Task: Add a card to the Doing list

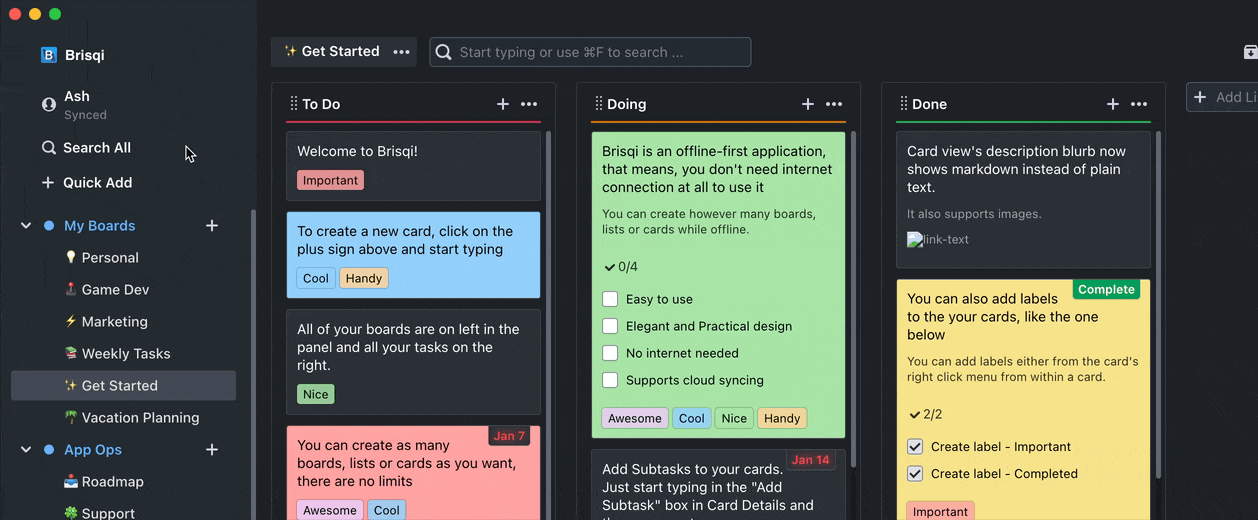Action: coord(808,104)
